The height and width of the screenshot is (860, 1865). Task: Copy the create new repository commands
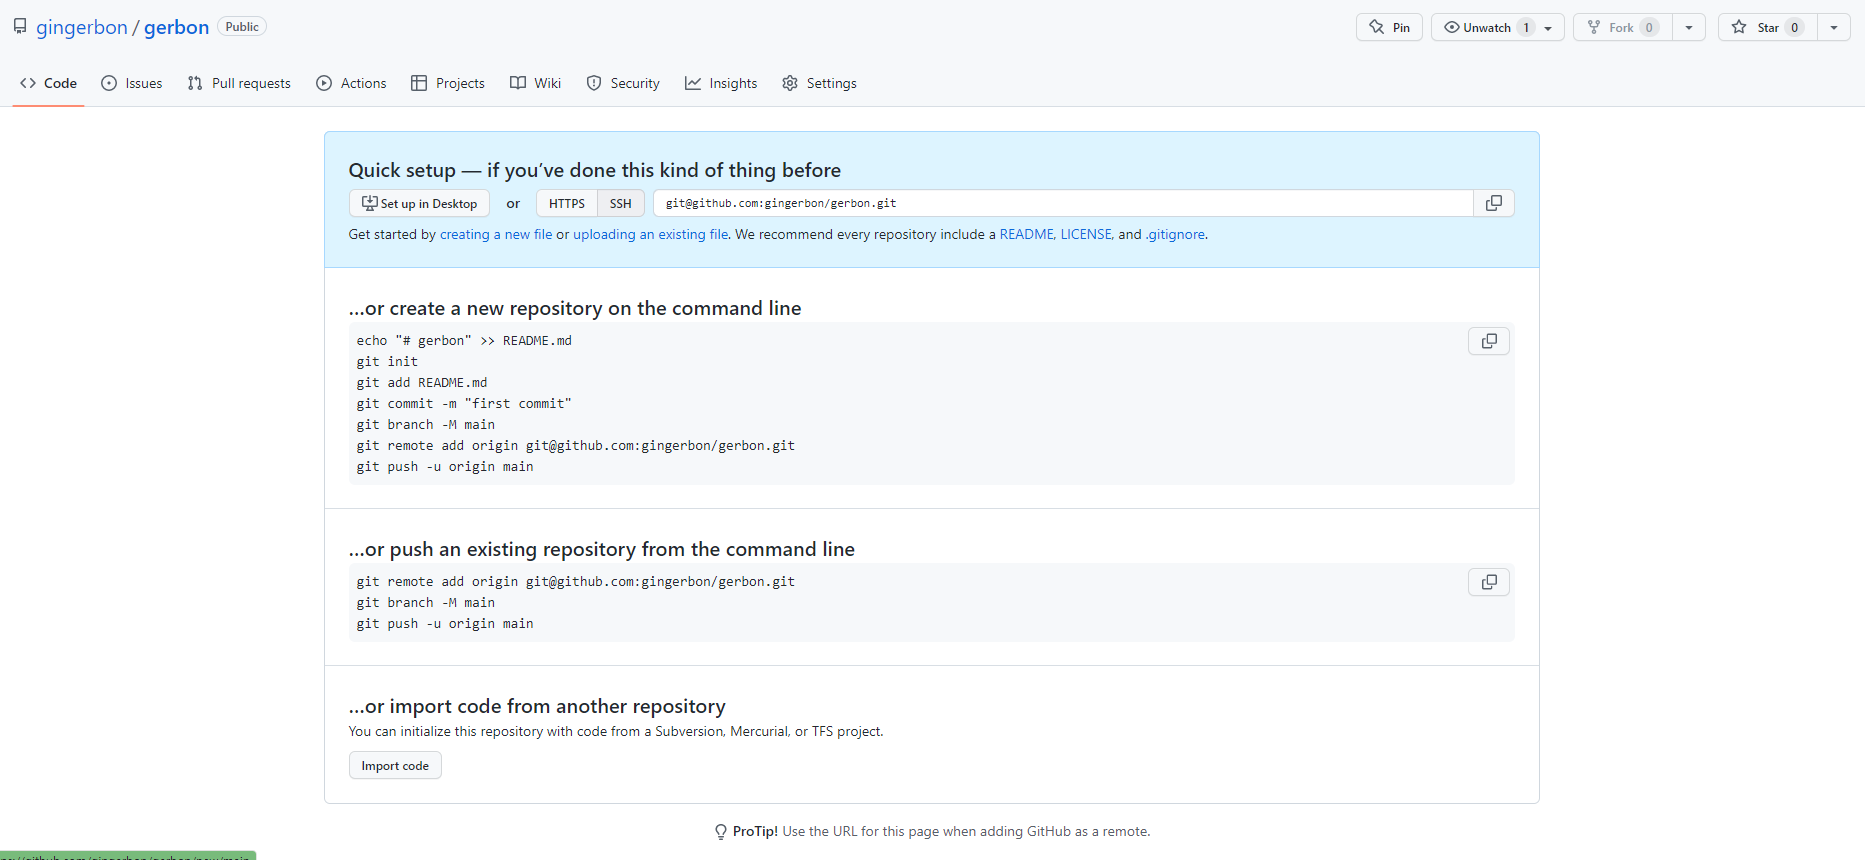pyautogui.click(x=1489, y=341)
